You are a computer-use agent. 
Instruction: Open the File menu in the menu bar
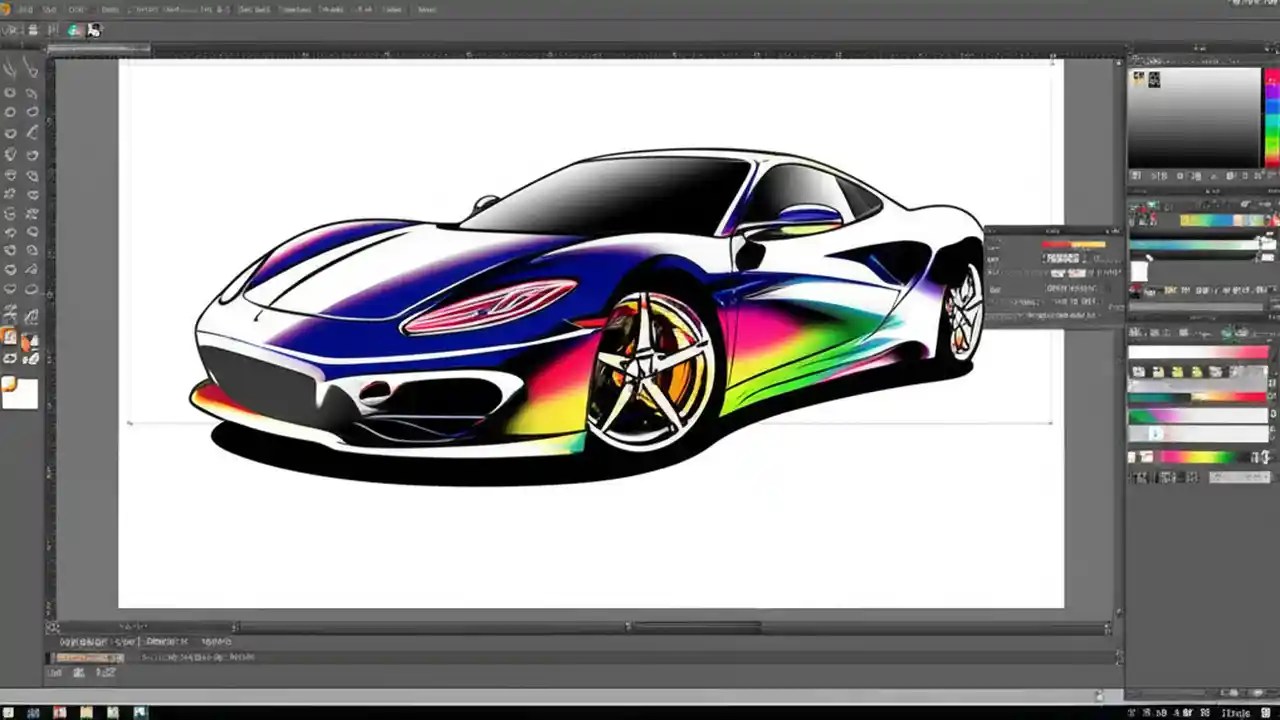coord(25,9)
